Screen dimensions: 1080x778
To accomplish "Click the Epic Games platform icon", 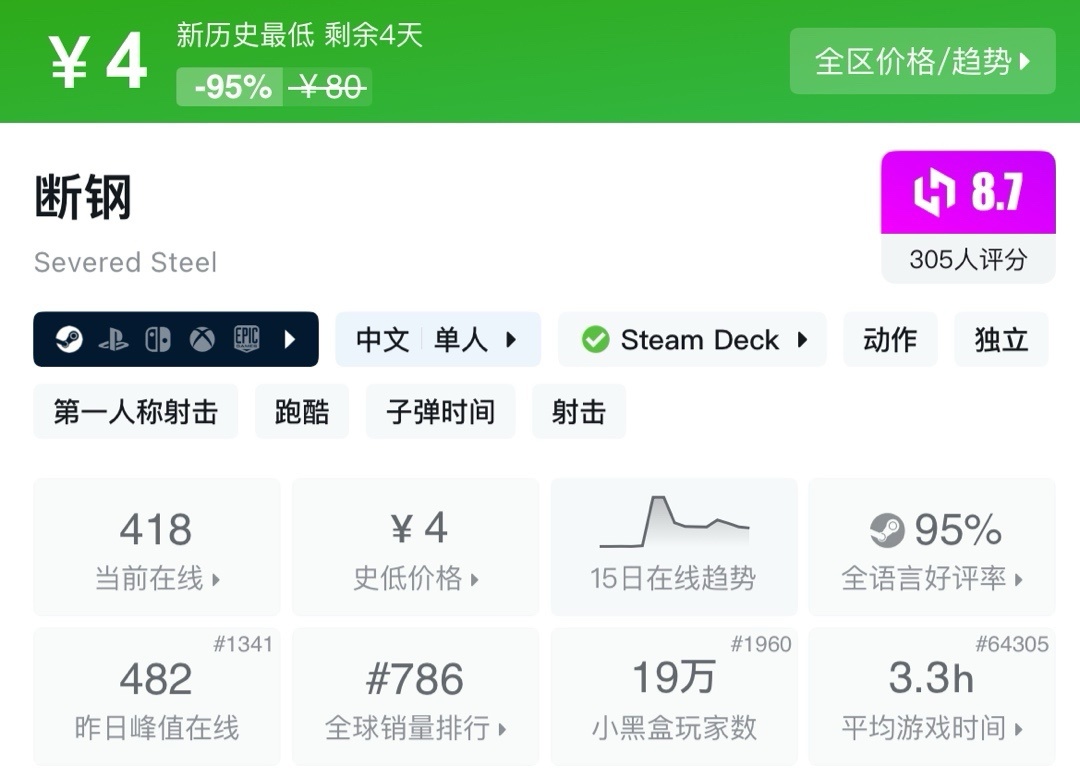I will point(246,340).
